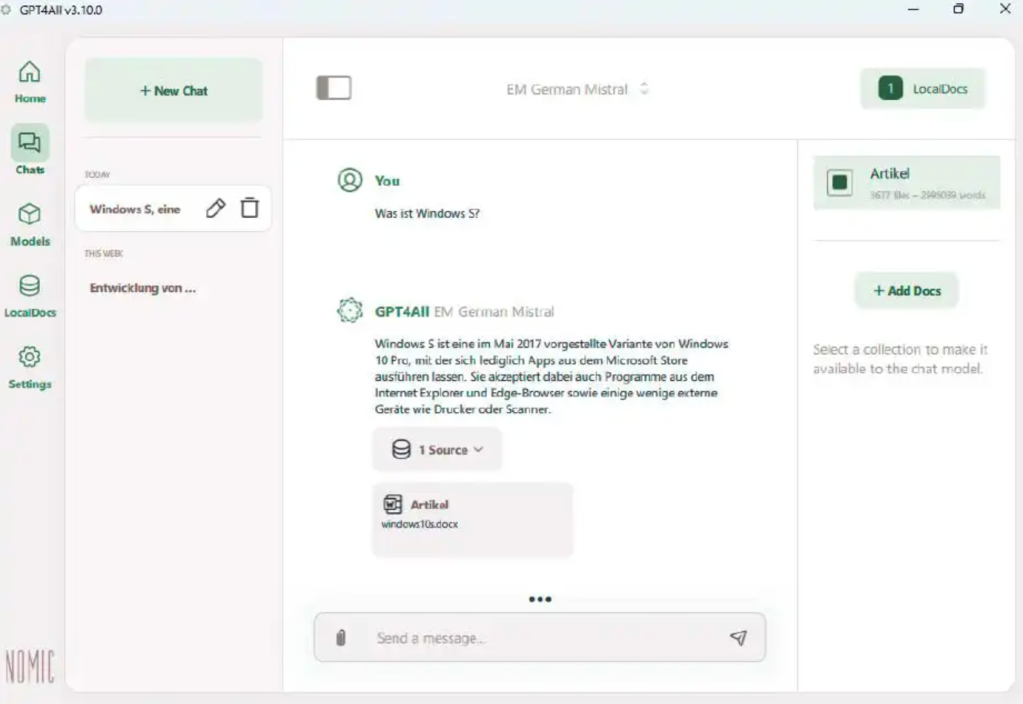Click the Add Docs button
Screen dimensions: 1023x704
point(906,290)
